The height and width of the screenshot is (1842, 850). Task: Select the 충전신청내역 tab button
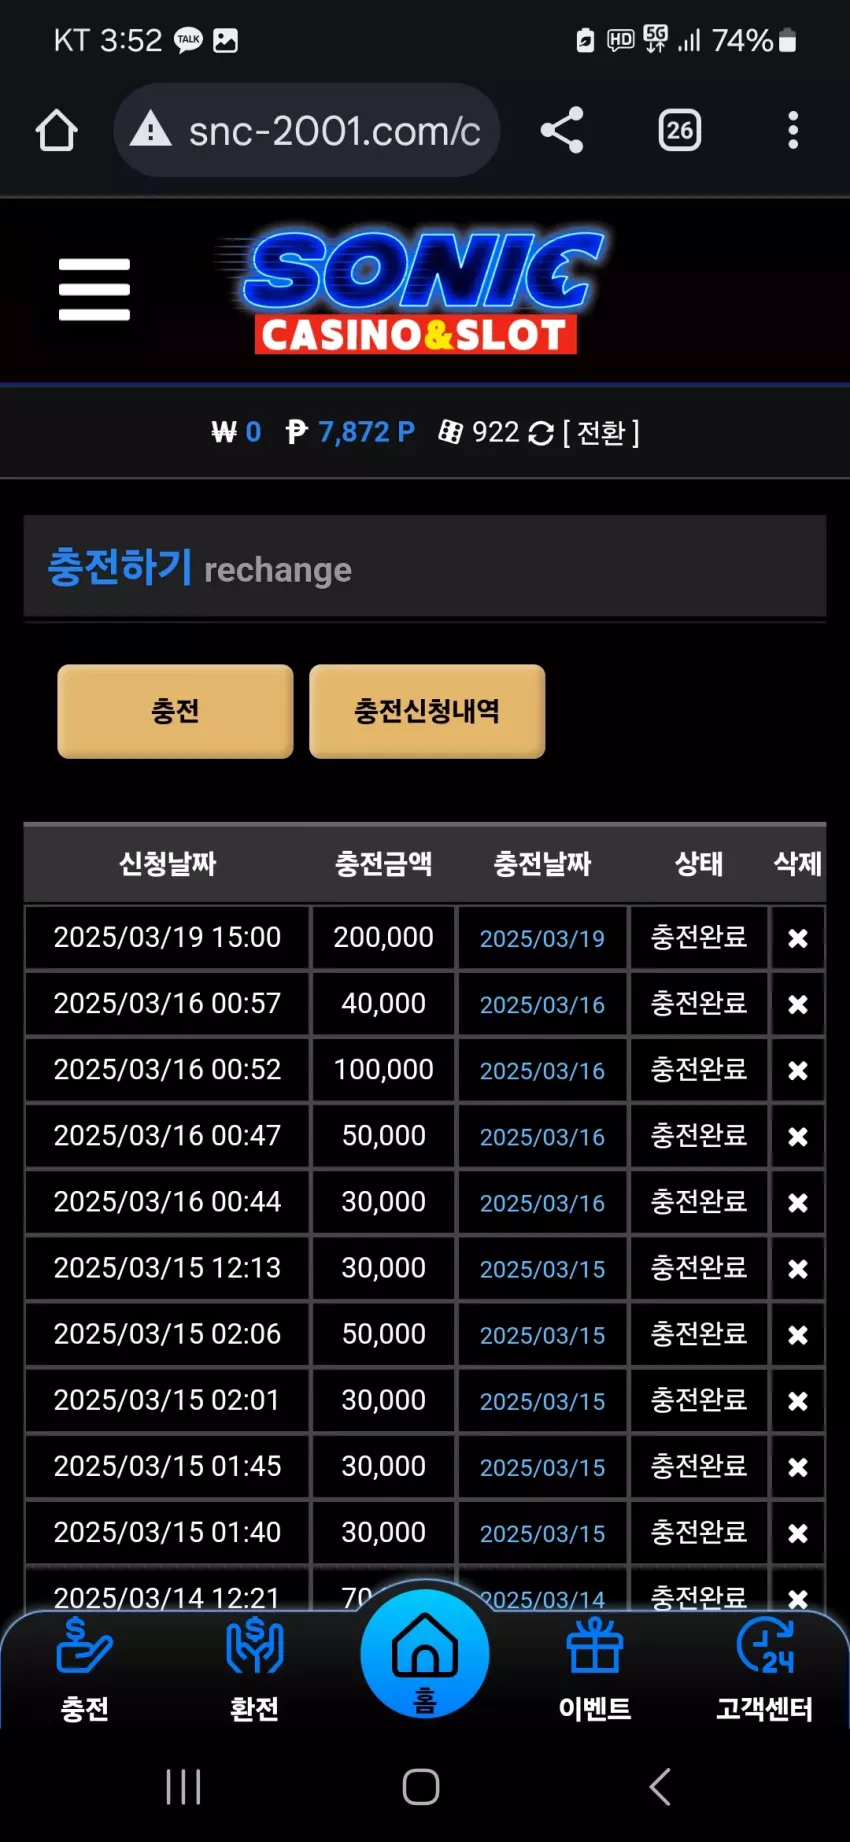427,711
